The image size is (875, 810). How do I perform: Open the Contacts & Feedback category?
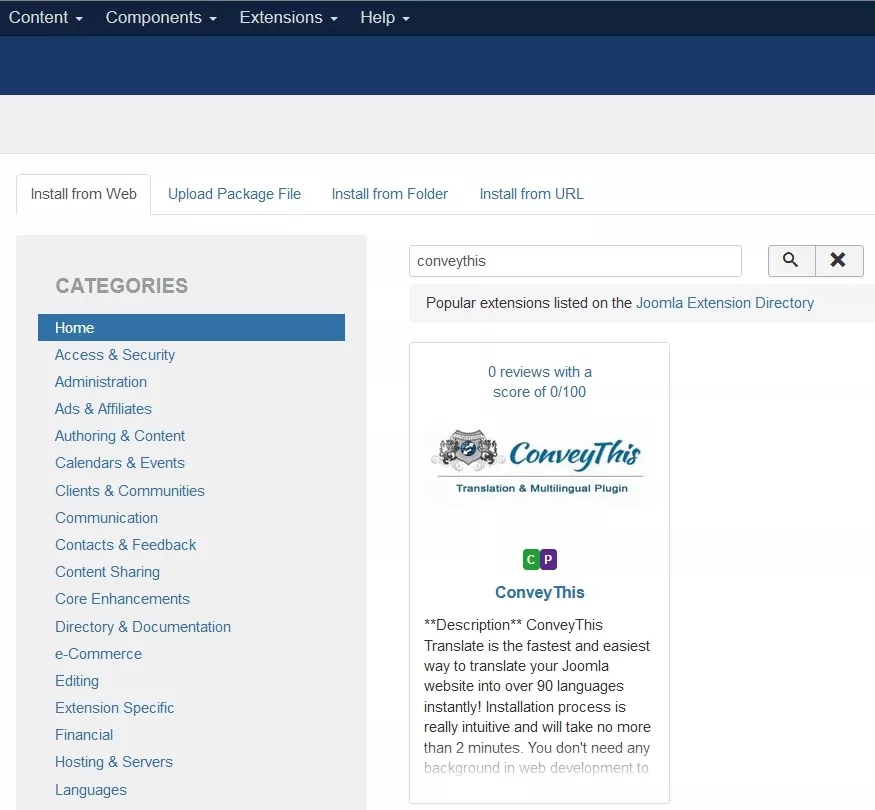coord(125,545)
